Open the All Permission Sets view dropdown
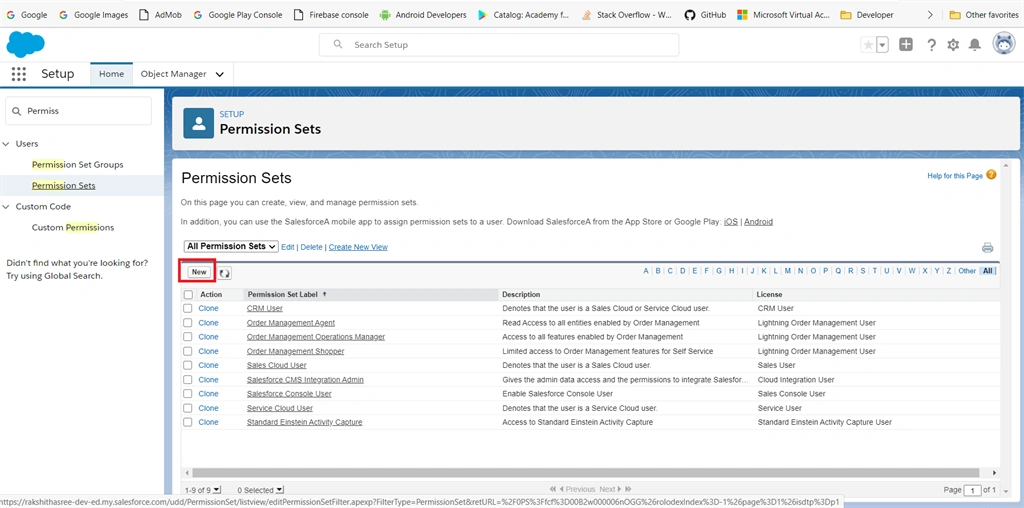 [x=231, y=247]
